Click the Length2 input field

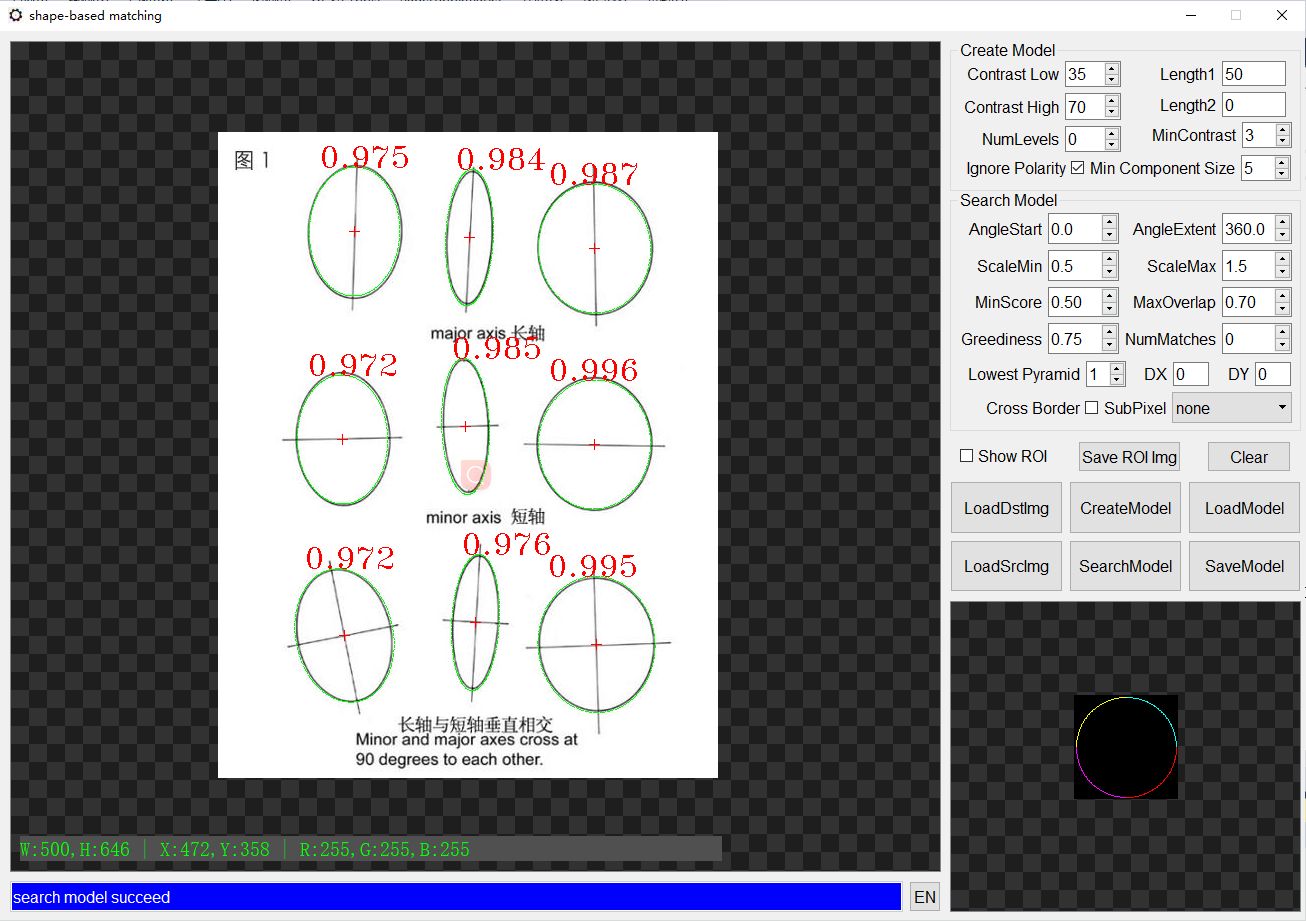tap(1254, 105)
